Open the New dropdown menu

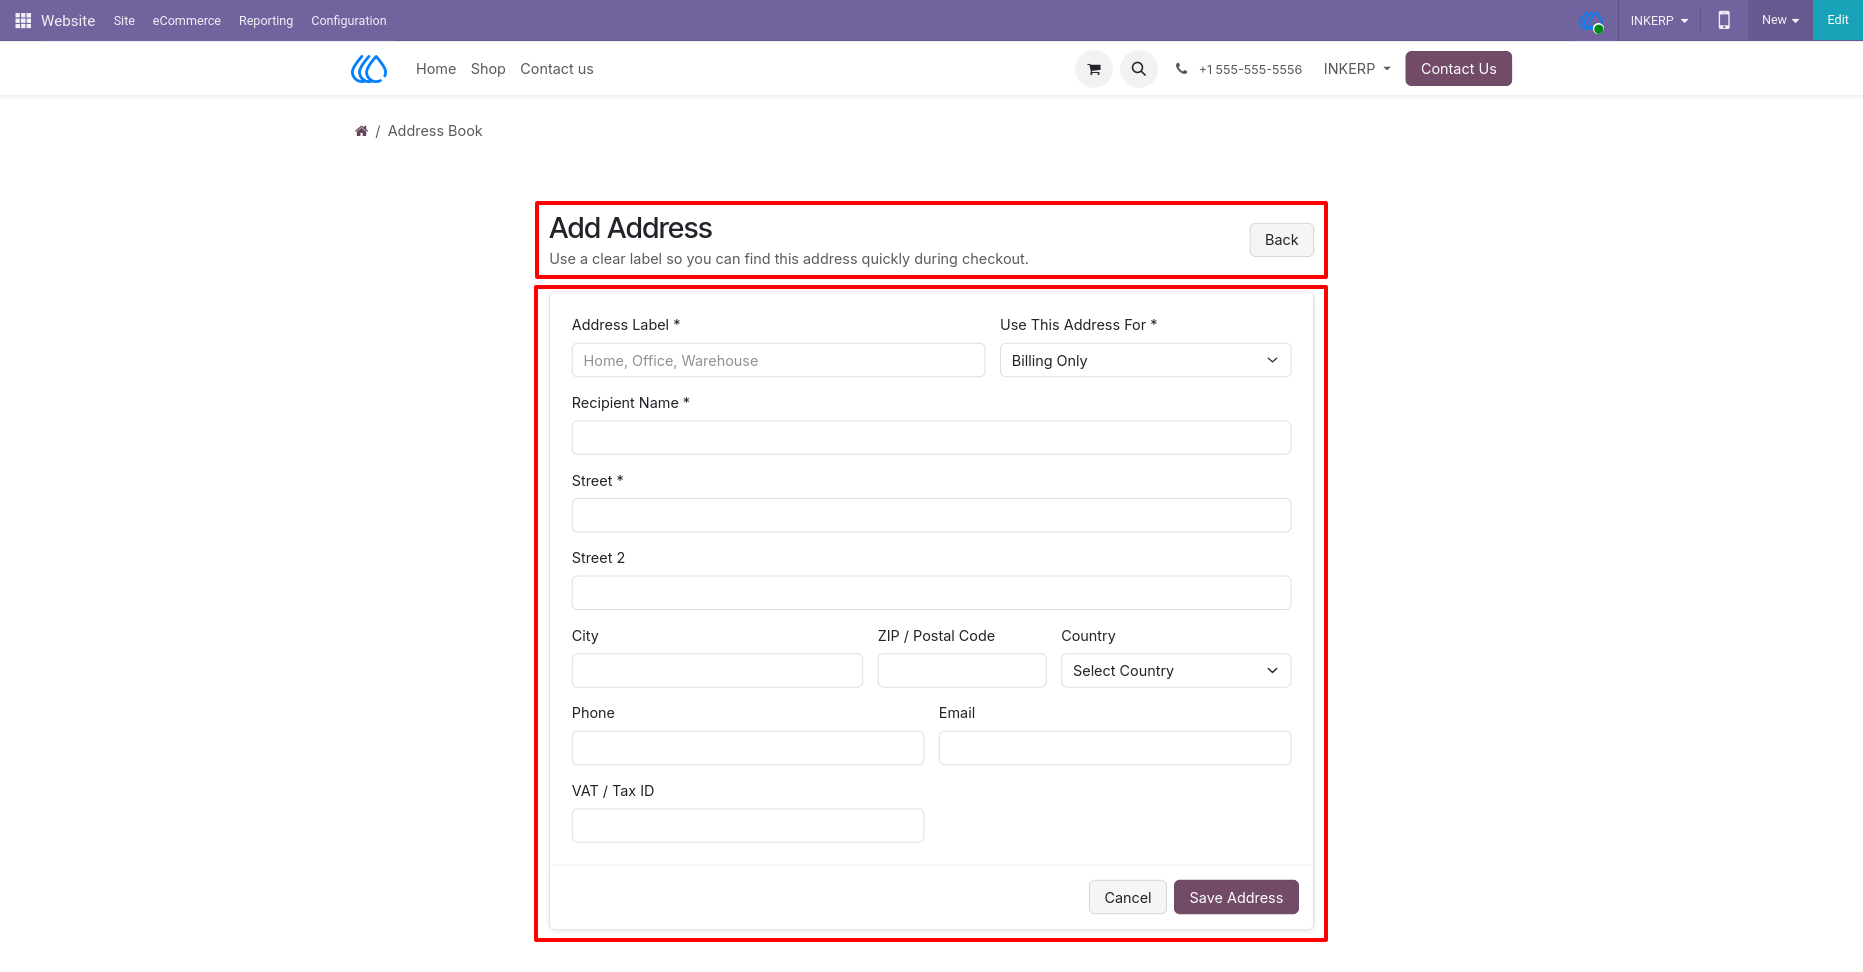pos(1780,20)
